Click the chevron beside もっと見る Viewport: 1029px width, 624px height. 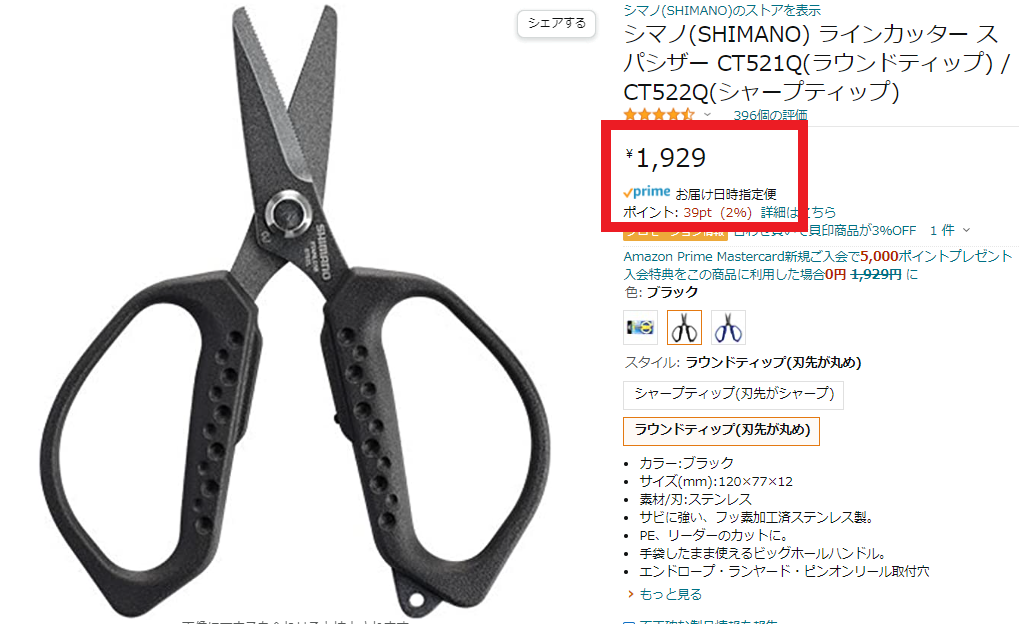[631, 594]
